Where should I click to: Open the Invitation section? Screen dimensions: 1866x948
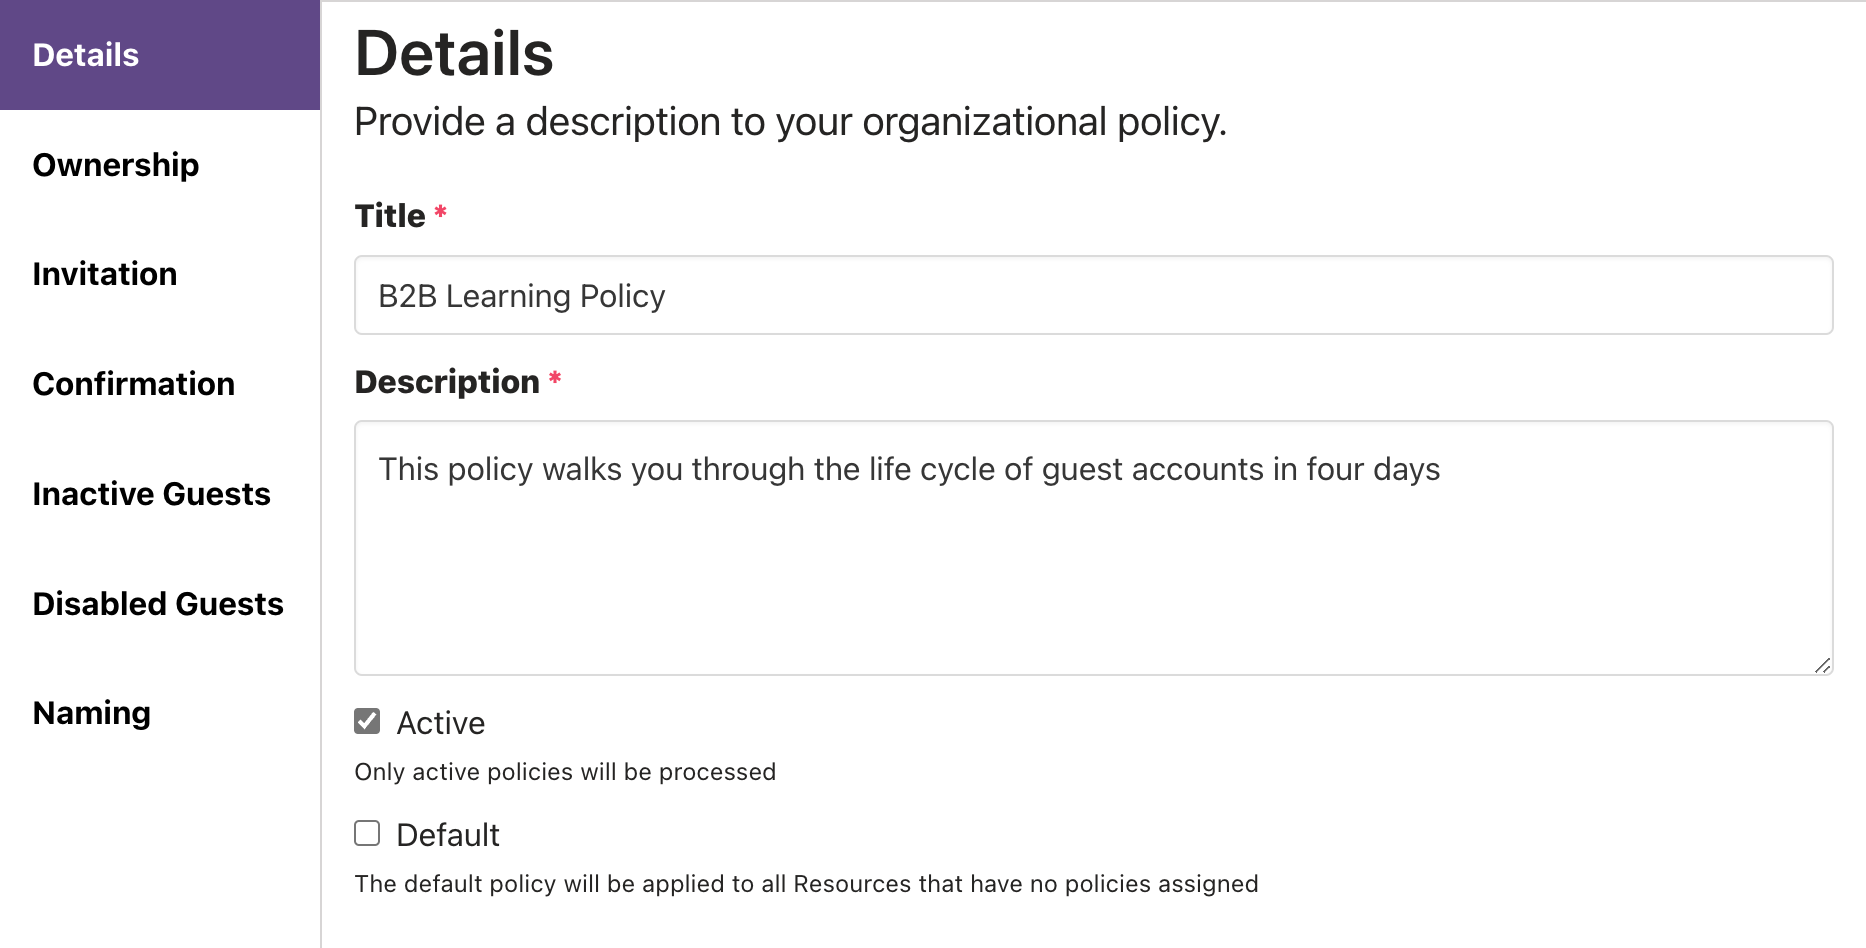click(x=104, y=273)
